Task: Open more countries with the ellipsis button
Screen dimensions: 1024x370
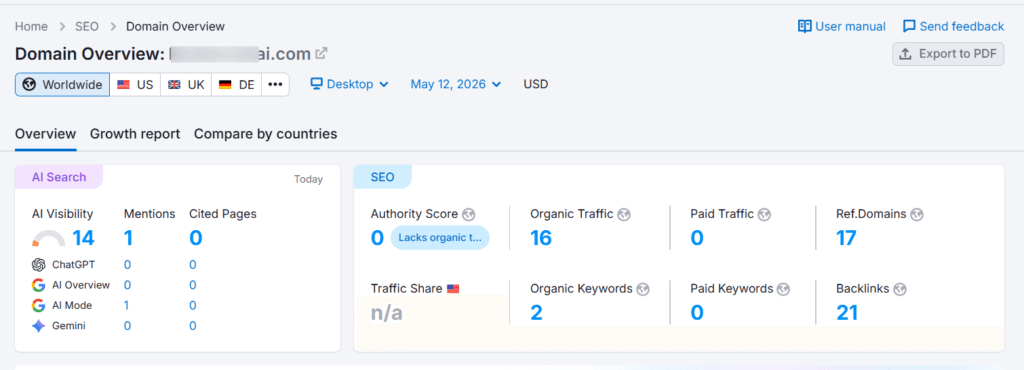Action: 276,85
